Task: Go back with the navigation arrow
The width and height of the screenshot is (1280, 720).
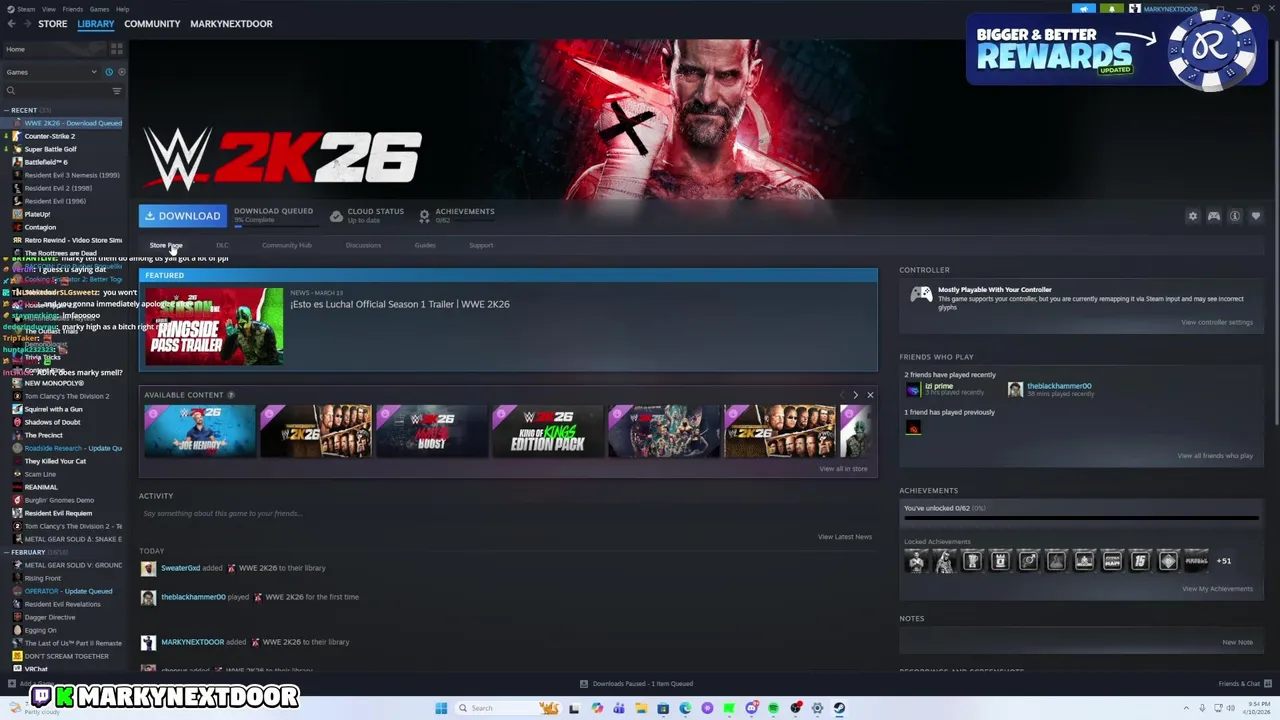Action: pyautogui.click(x=11, y=24)
